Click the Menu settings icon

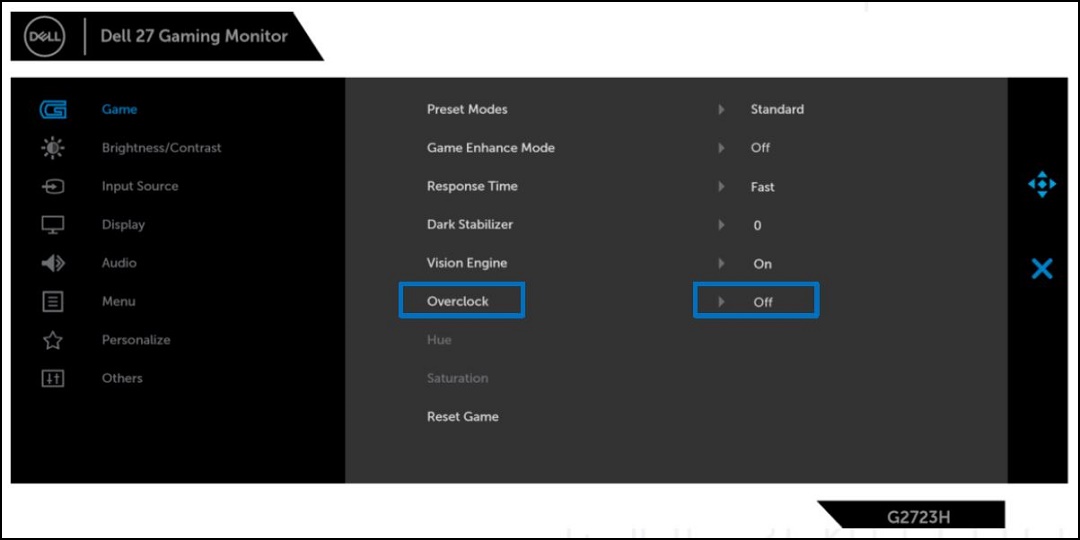(53, 301)
